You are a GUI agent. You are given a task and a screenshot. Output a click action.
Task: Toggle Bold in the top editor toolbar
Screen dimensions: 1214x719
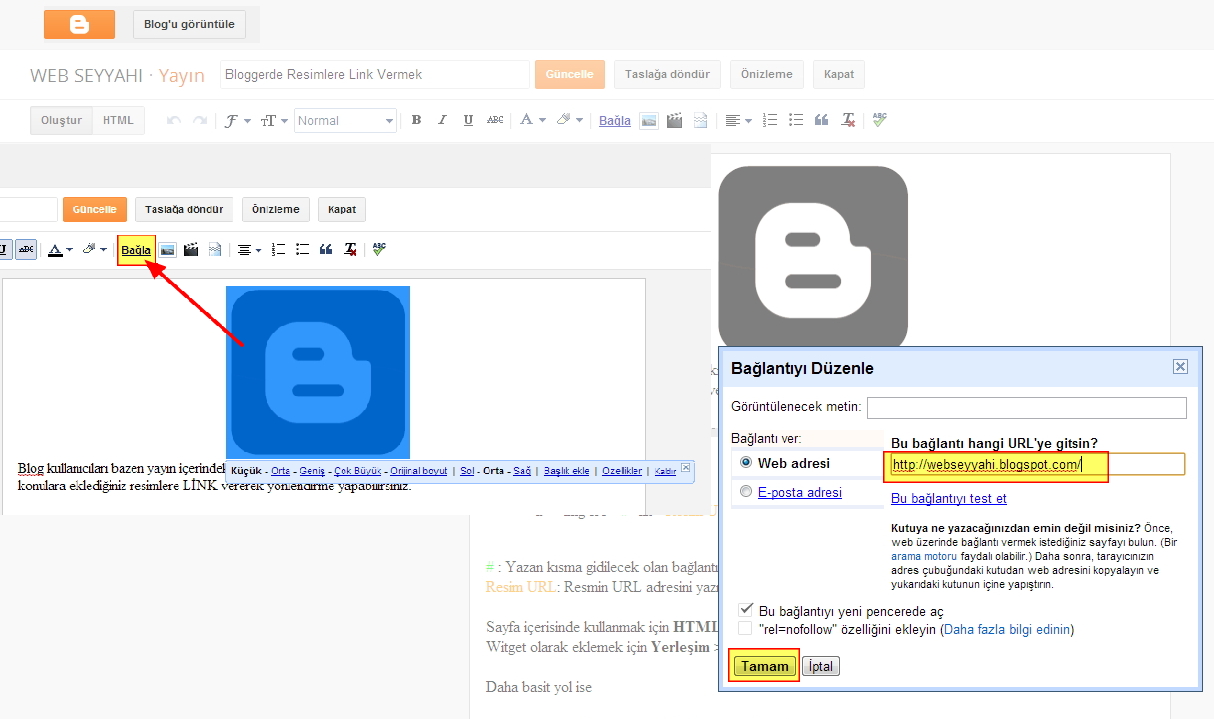[x=416, y=120]
